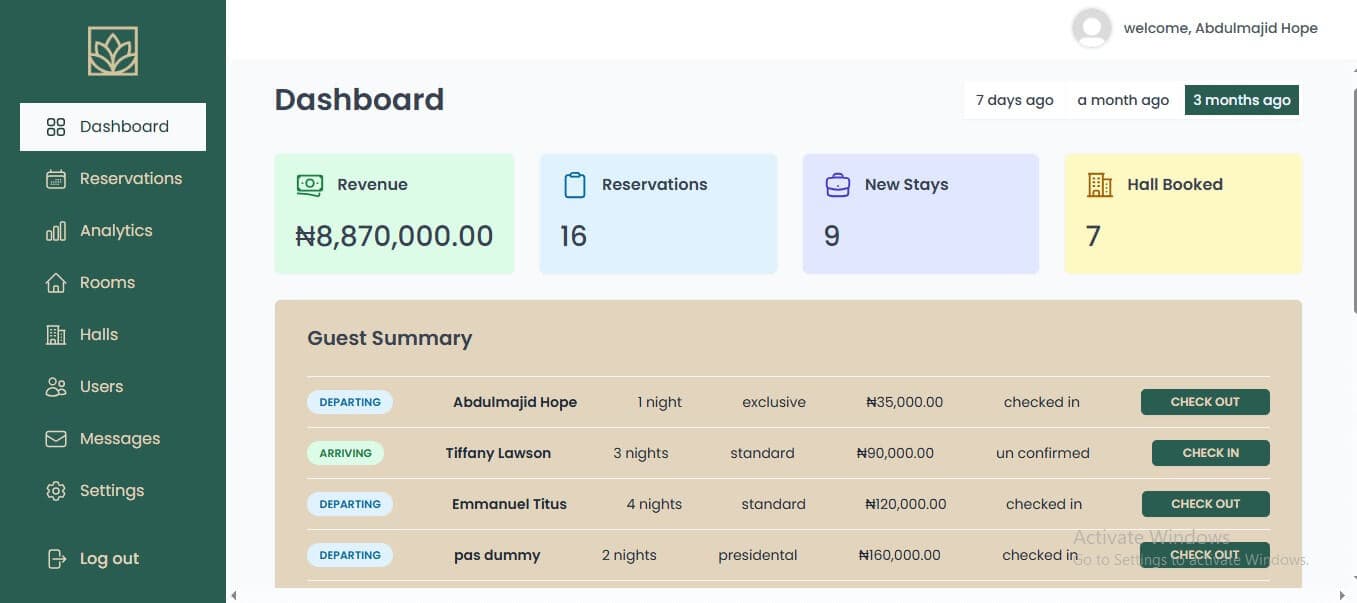Click the Users people icon
This screenshot has height=603, width=1357.
click(55, 386)
